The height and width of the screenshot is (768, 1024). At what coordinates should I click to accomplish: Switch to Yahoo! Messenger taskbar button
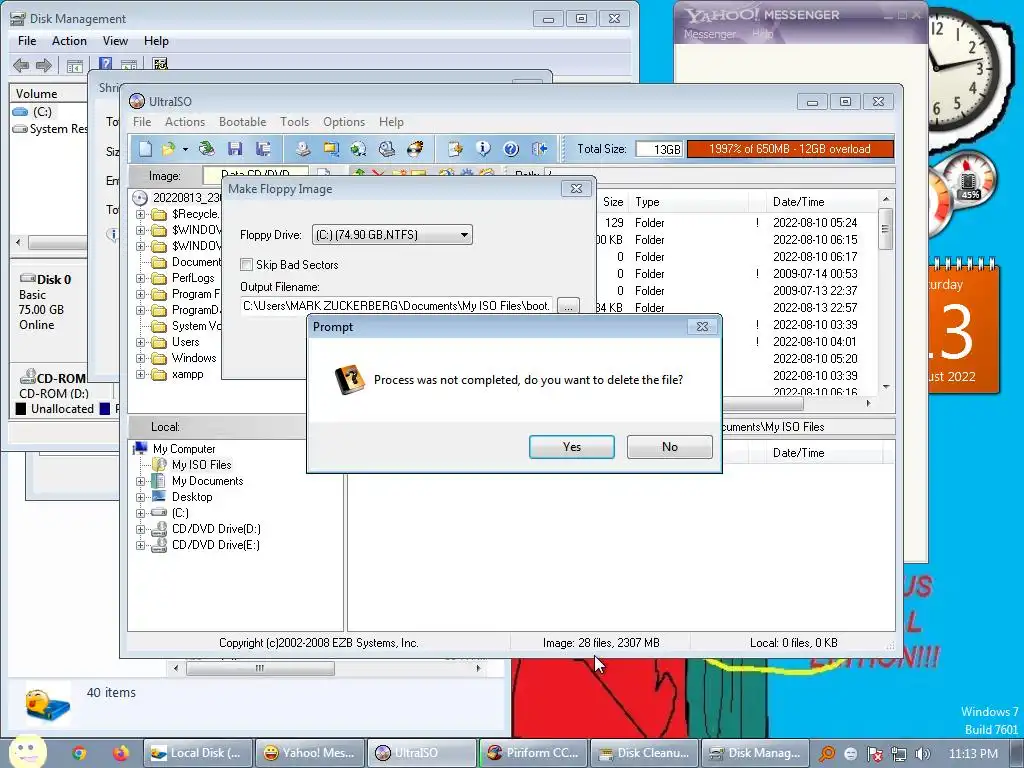tap(310, 753)
